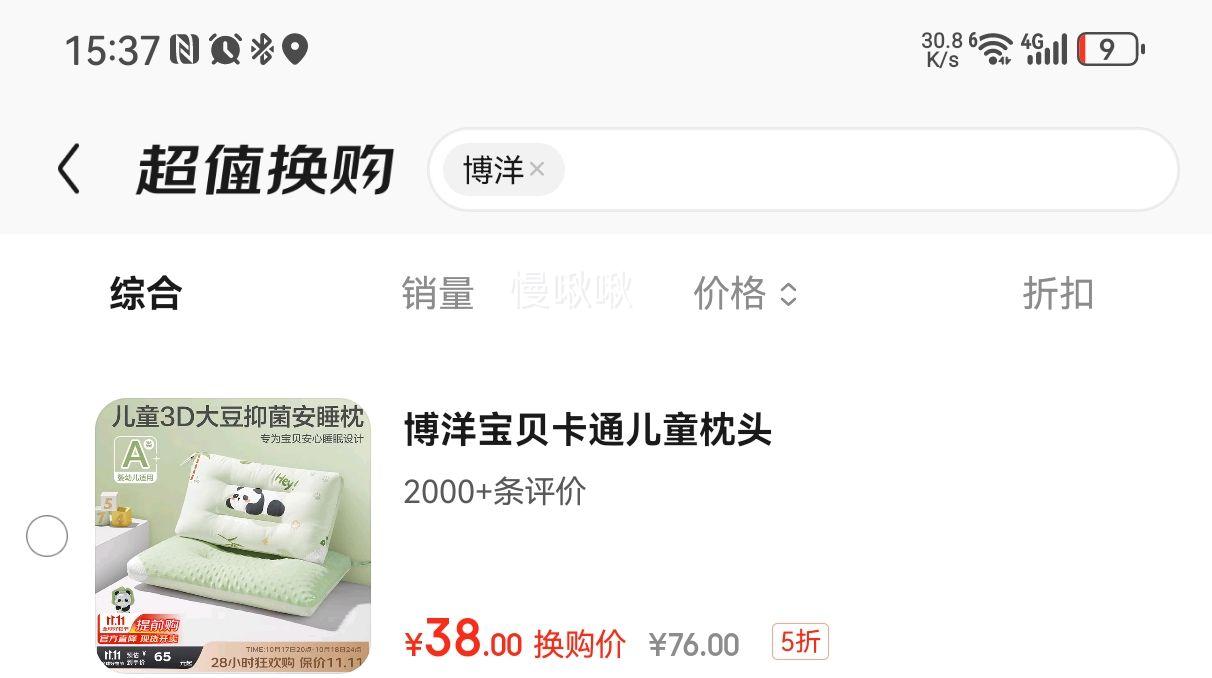Select the 博洋 pillow radio button
Screen dimensions: 1212x678
(47, 537)
